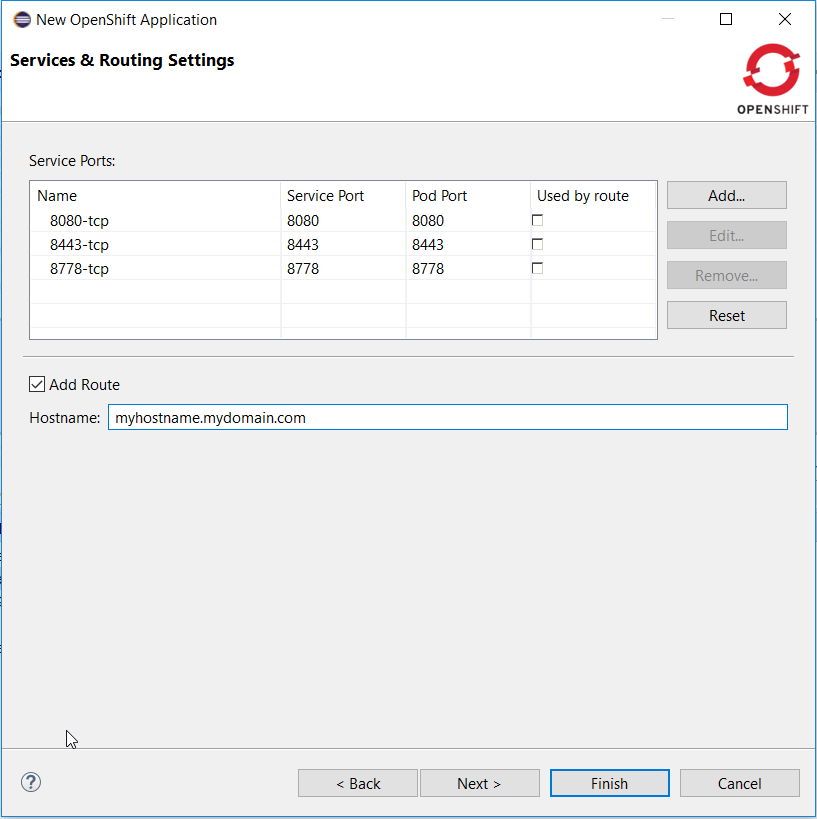817x819 pixels.
Task: Click the Eclipse icon in title bar
Action: tap(22, 20)
